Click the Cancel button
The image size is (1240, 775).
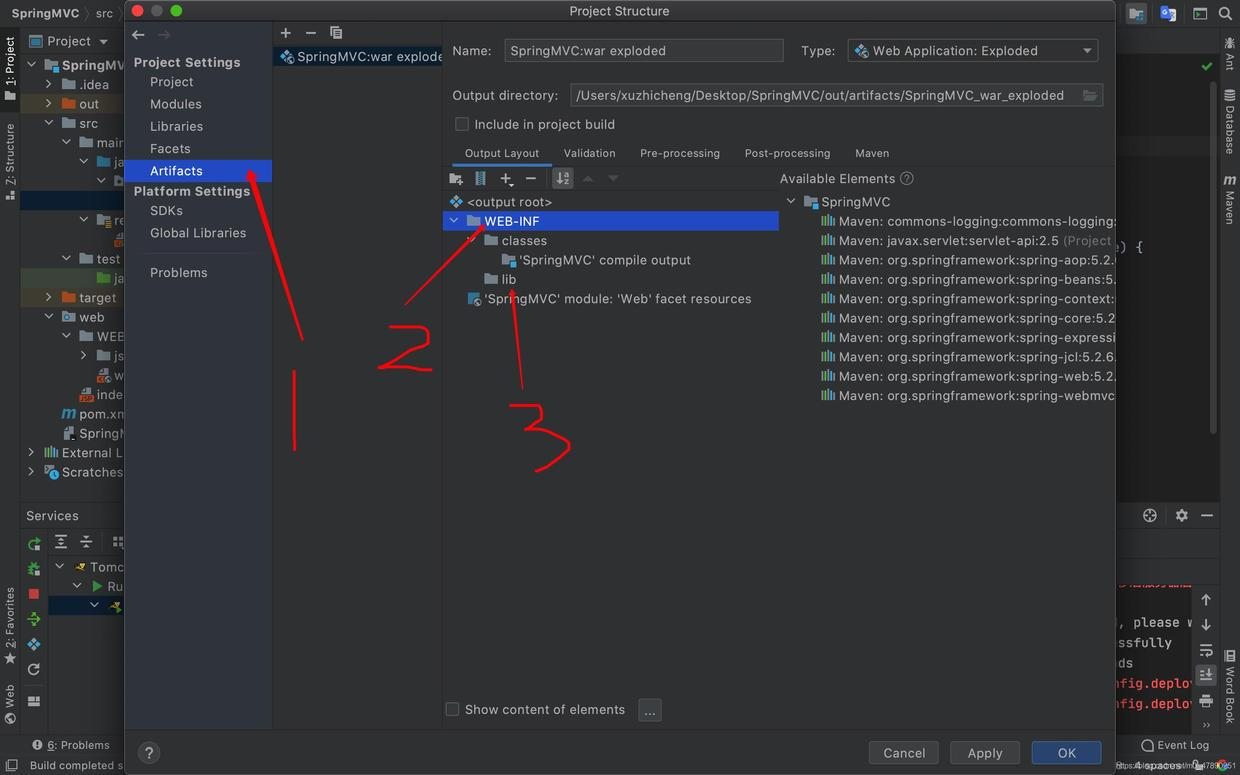click(x=904, y=753)
